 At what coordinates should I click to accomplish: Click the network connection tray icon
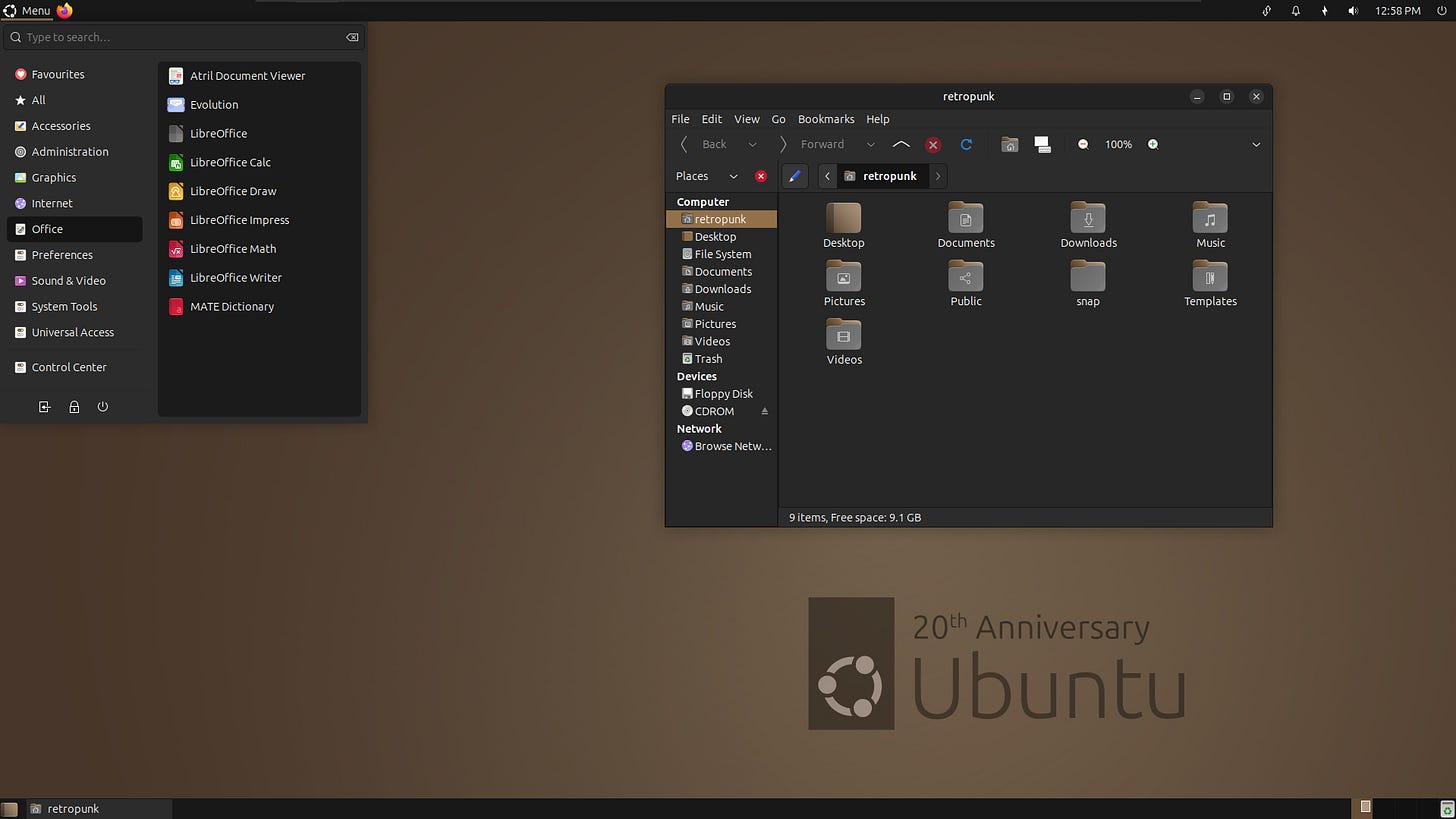(1266, 10)
